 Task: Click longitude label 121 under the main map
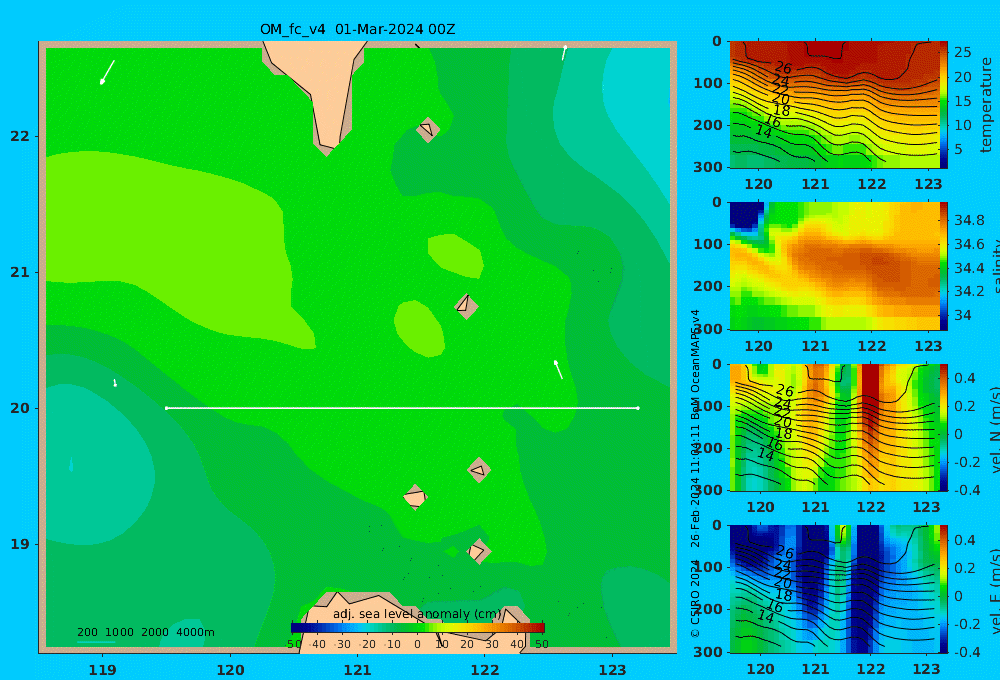(357, 670)
